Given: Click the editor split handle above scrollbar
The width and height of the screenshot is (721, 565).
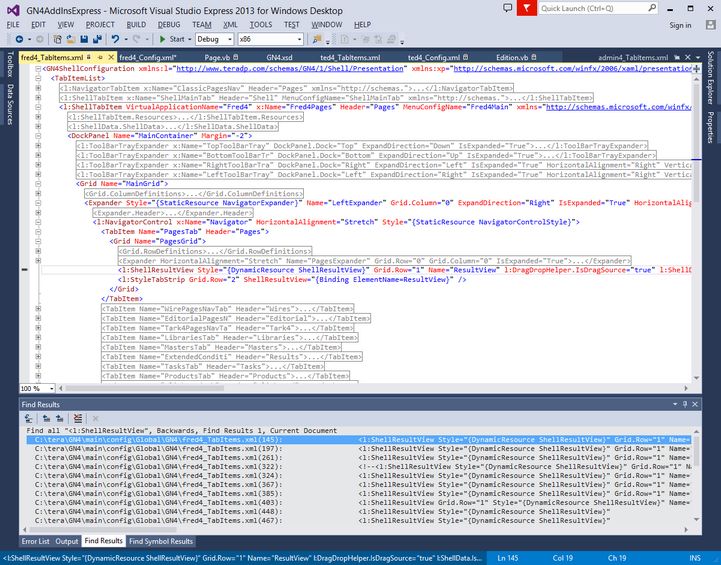Looking at the screenshot, I should coord(696,68).
